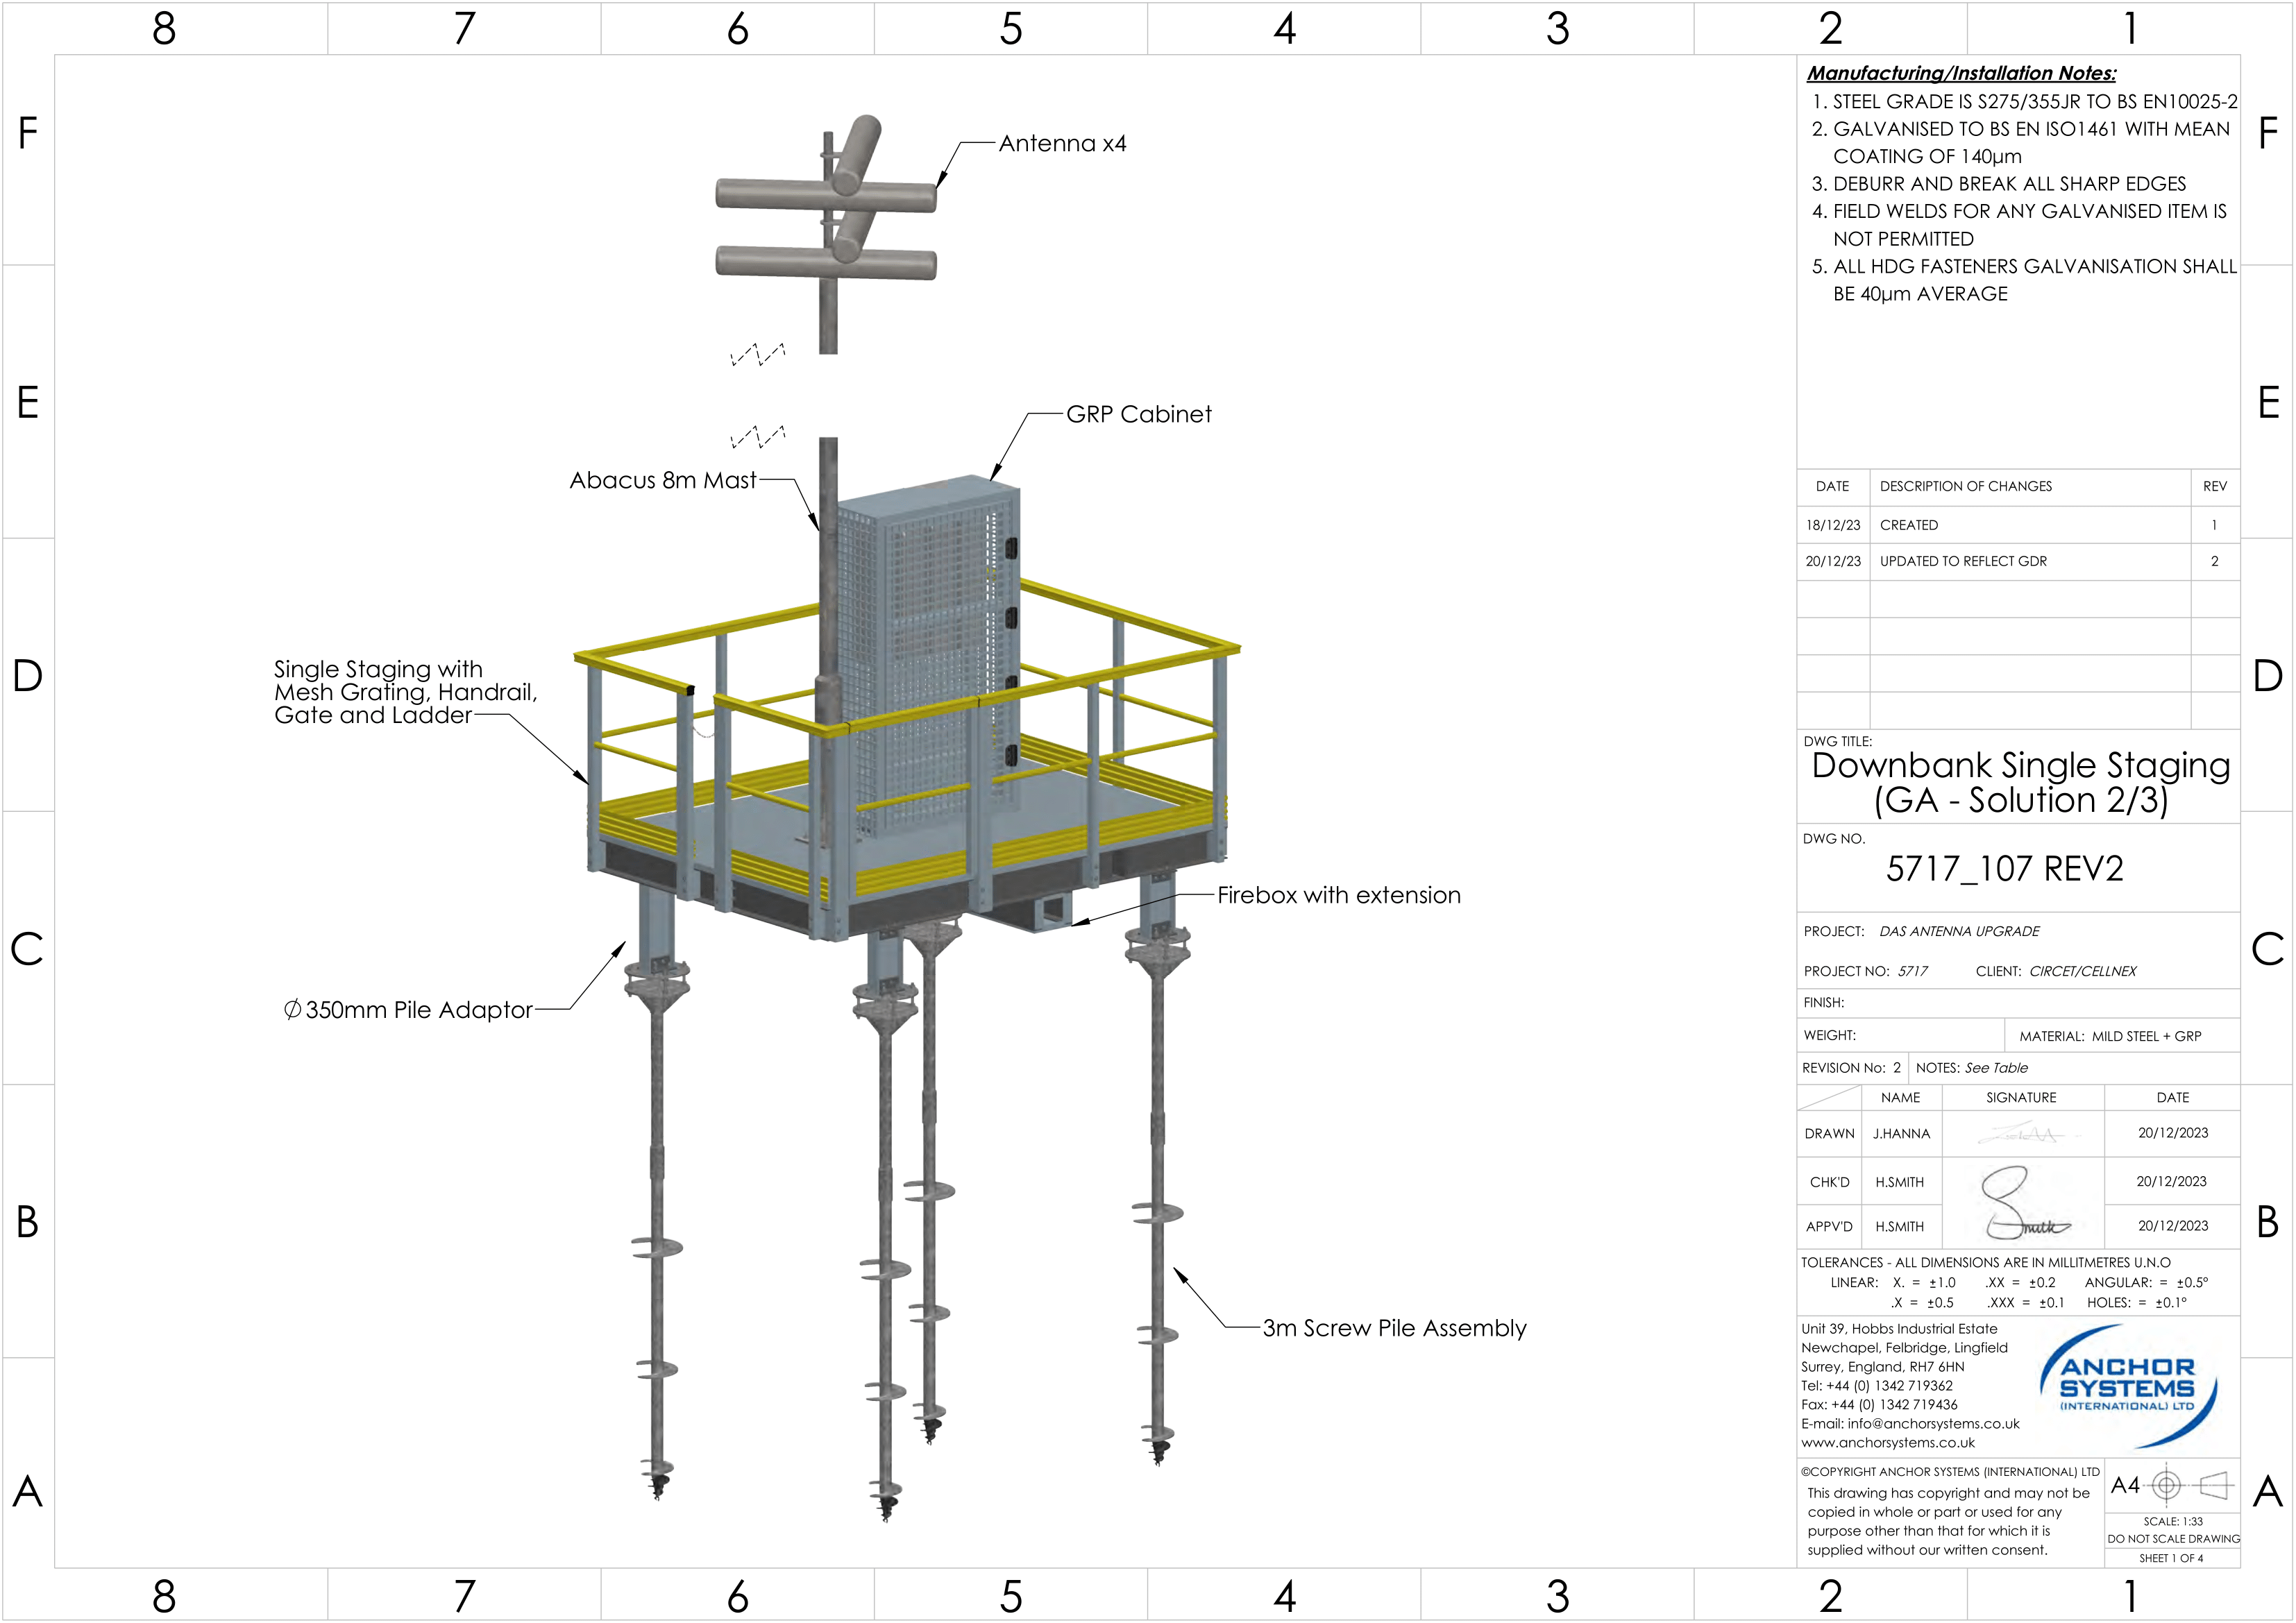Screen dimensions: 2296x1623
Task: Select the '350mm Pile Adaptor' annotation
Action: 408,1010
